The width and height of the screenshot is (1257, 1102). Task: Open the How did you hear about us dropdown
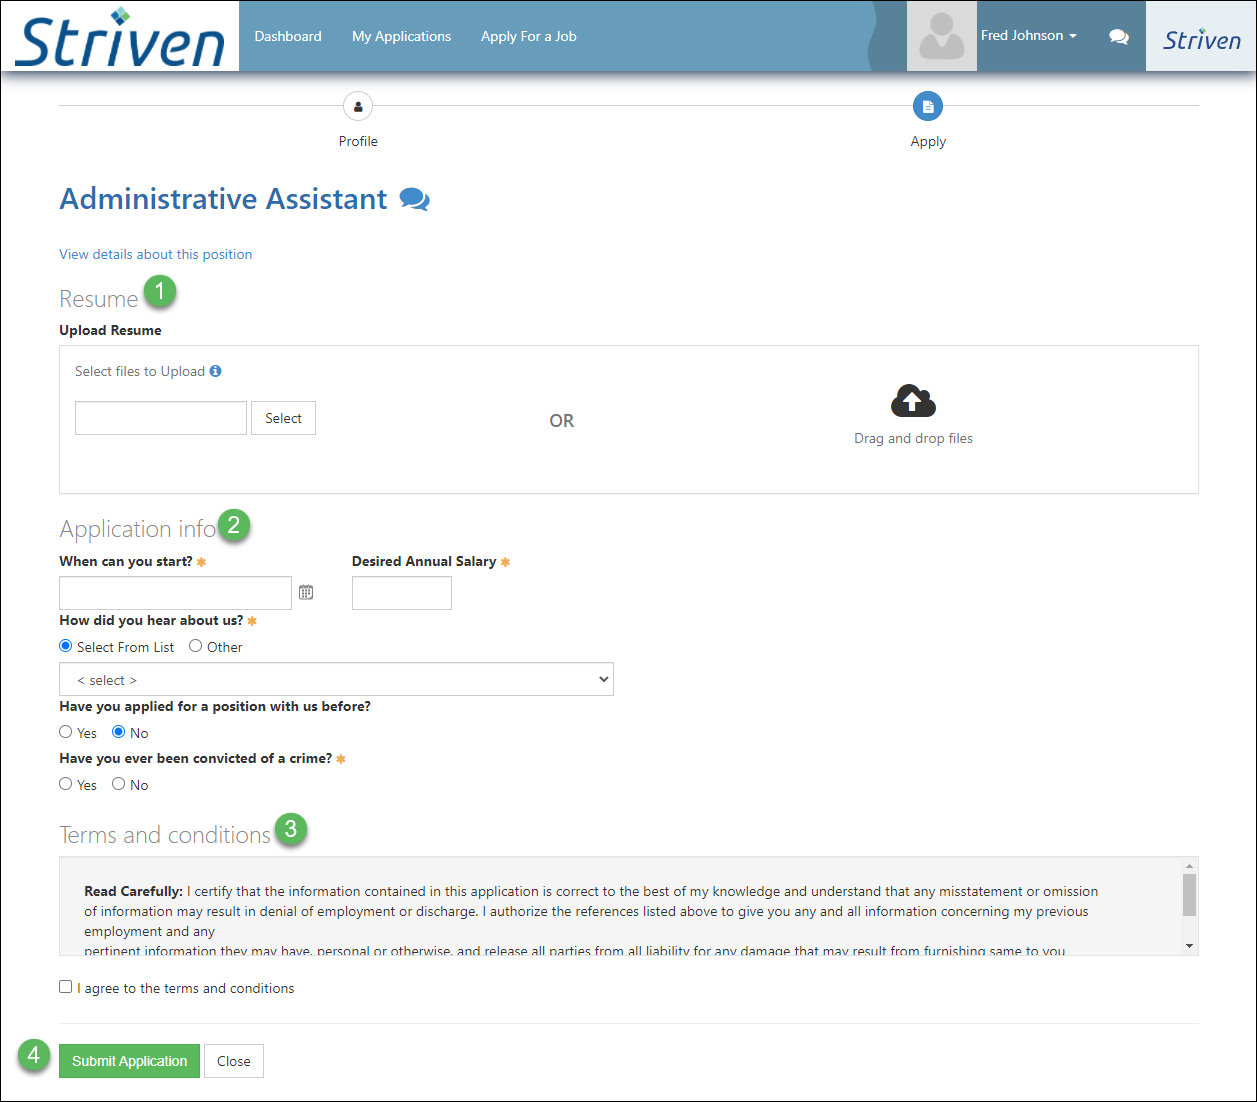pos(336,679)
